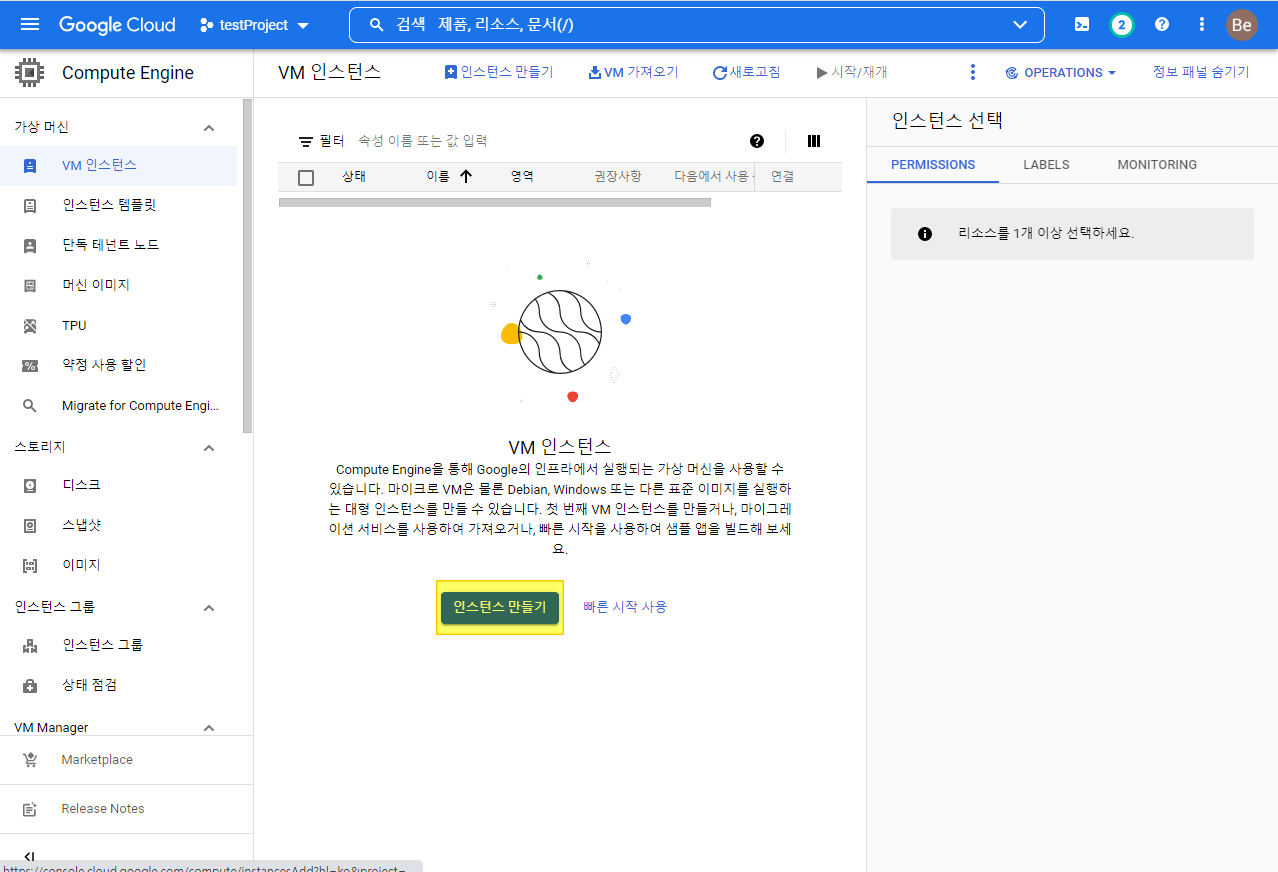1278x872 pixels.
Task: Select VM 인스턴스 in the sidebar
Action: 119,166
